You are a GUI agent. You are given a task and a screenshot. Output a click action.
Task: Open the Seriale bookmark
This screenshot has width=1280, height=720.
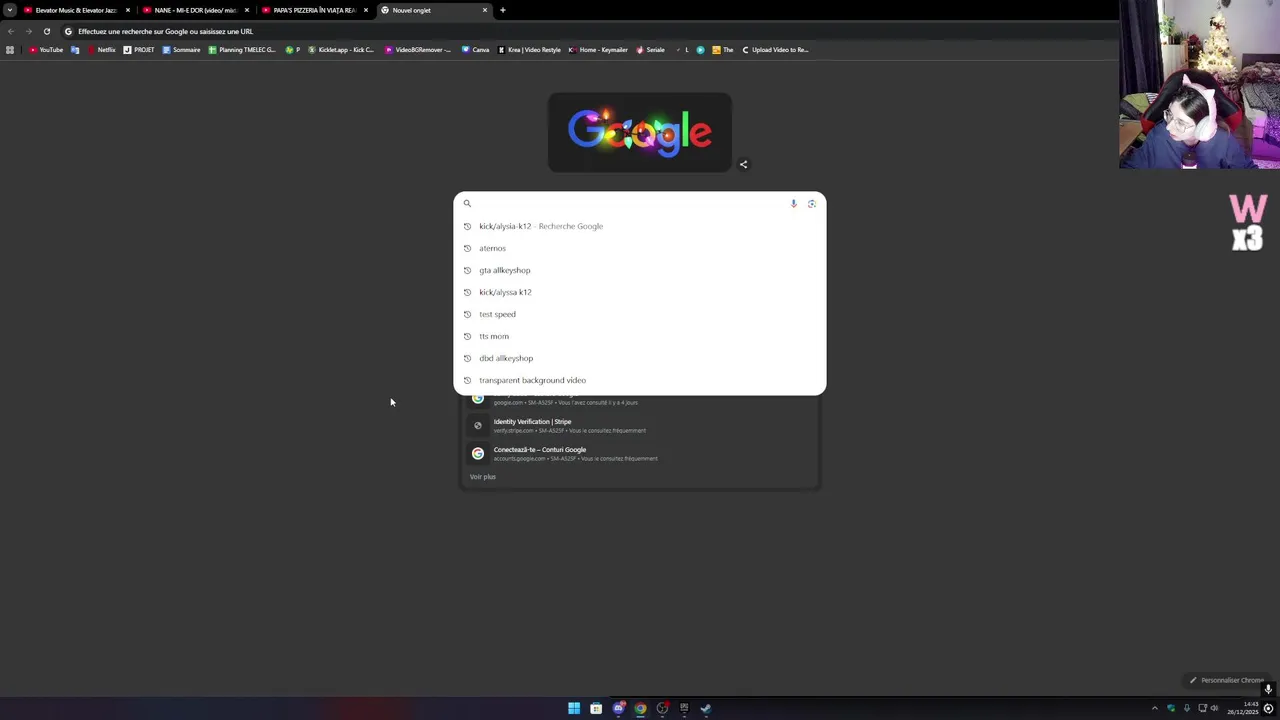650,50
